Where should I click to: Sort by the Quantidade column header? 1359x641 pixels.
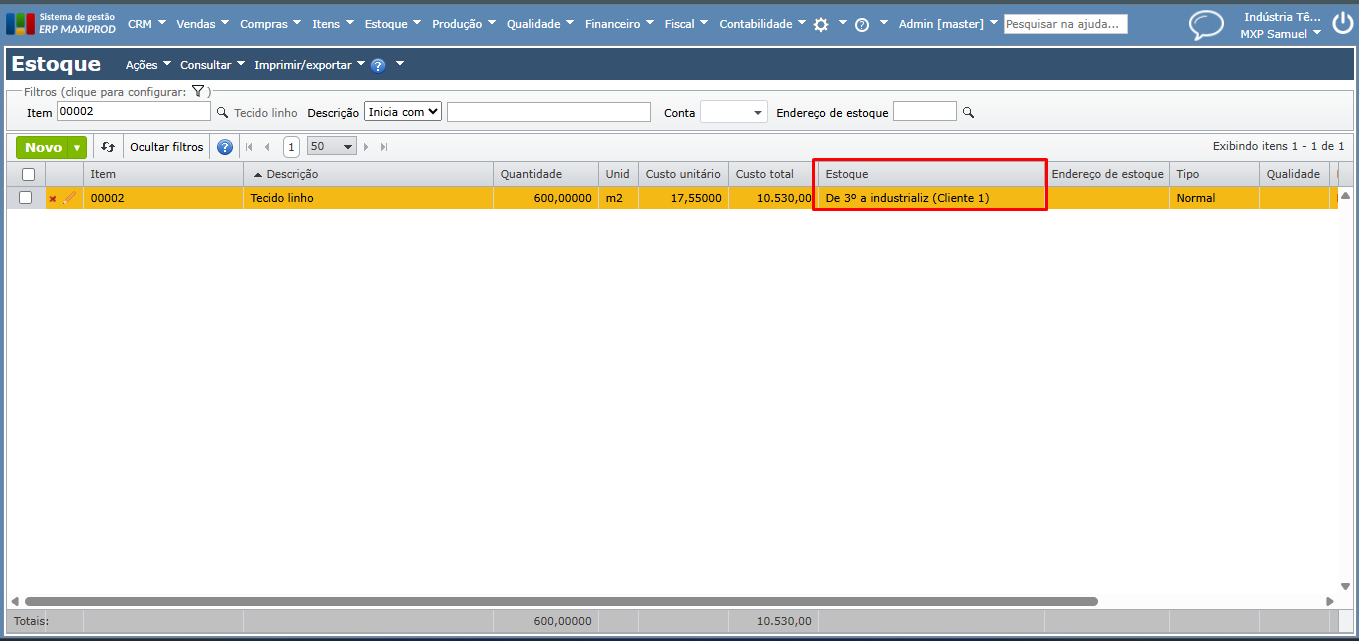pyautogui.click(x=545, y=174)
